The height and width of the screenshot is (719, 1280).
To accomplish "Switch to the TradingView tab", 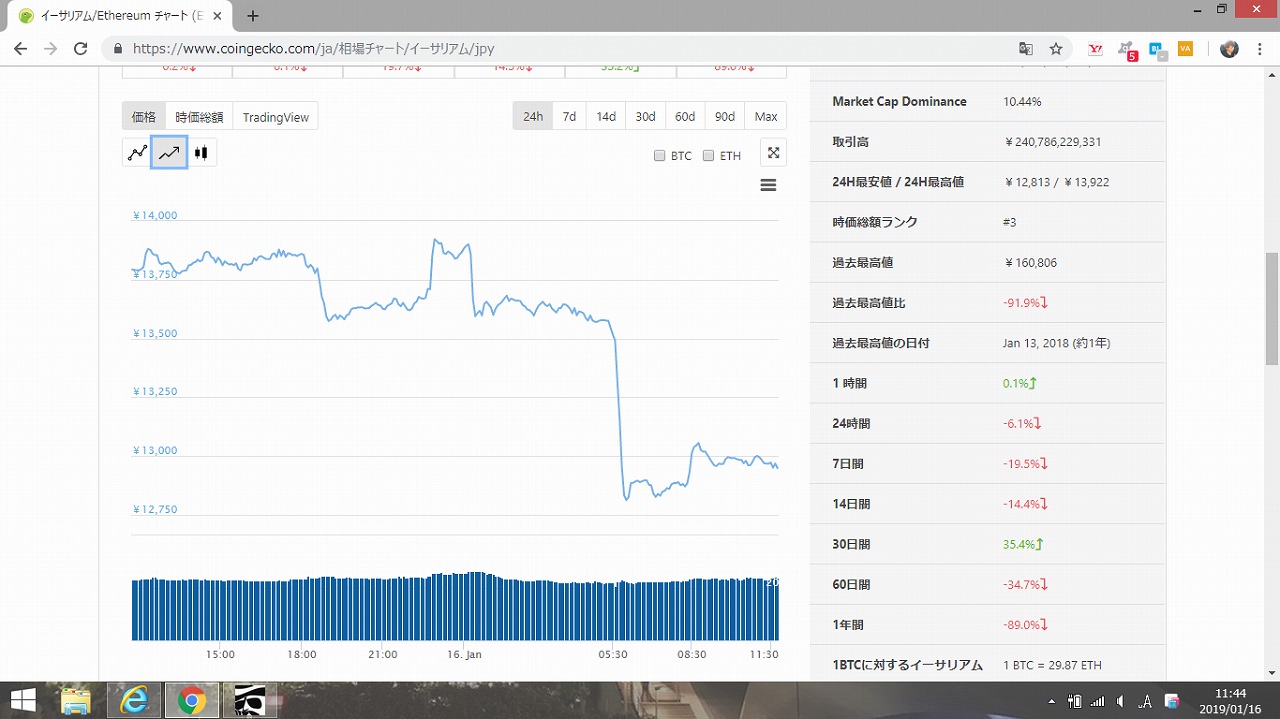I will click(275, 117).
